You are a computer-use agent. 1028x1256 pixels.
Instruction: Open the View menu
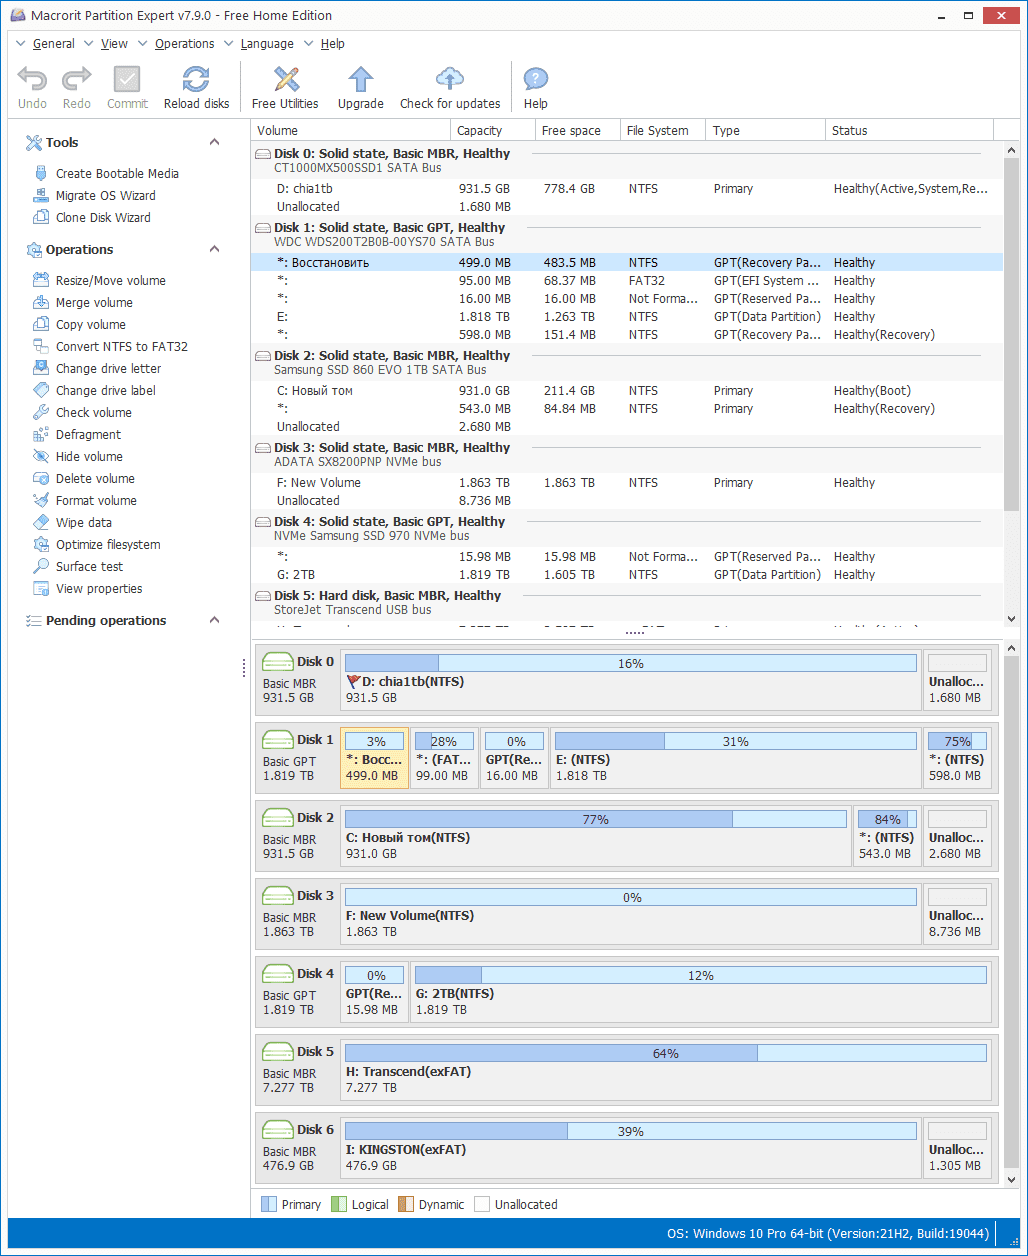[114, 44]
